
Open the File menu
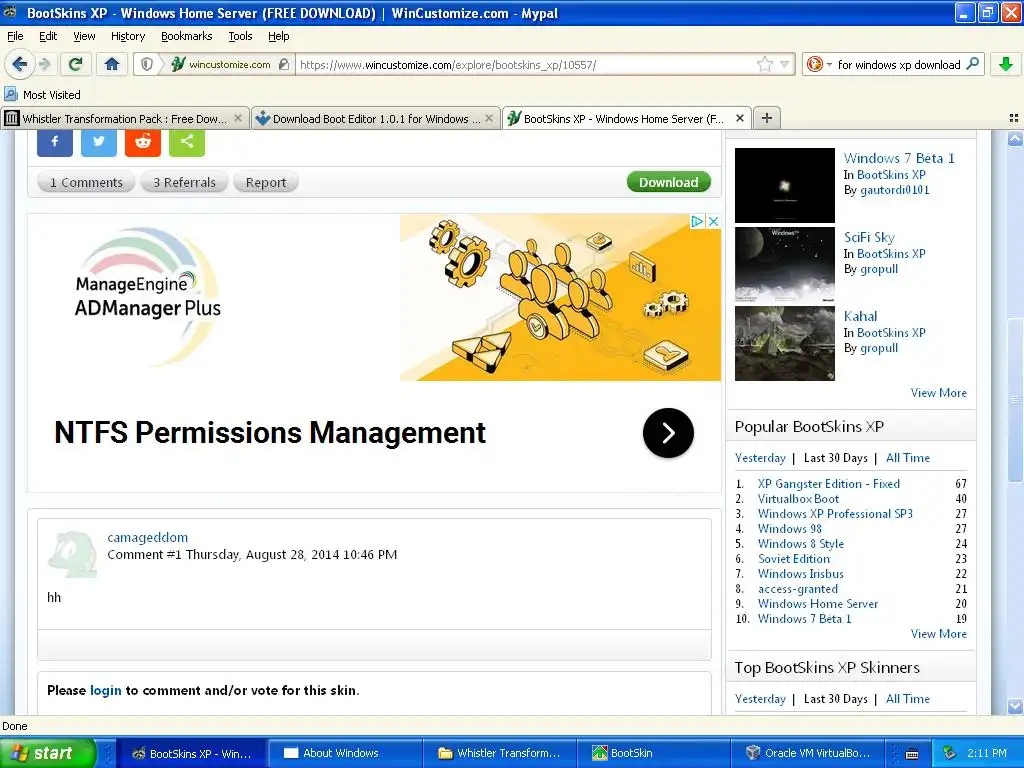click(x=15, y=37)
